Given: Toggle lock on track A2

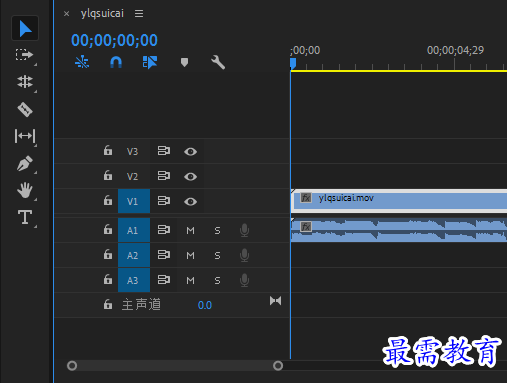Looking at the screenshot, I should pos(108,255).
